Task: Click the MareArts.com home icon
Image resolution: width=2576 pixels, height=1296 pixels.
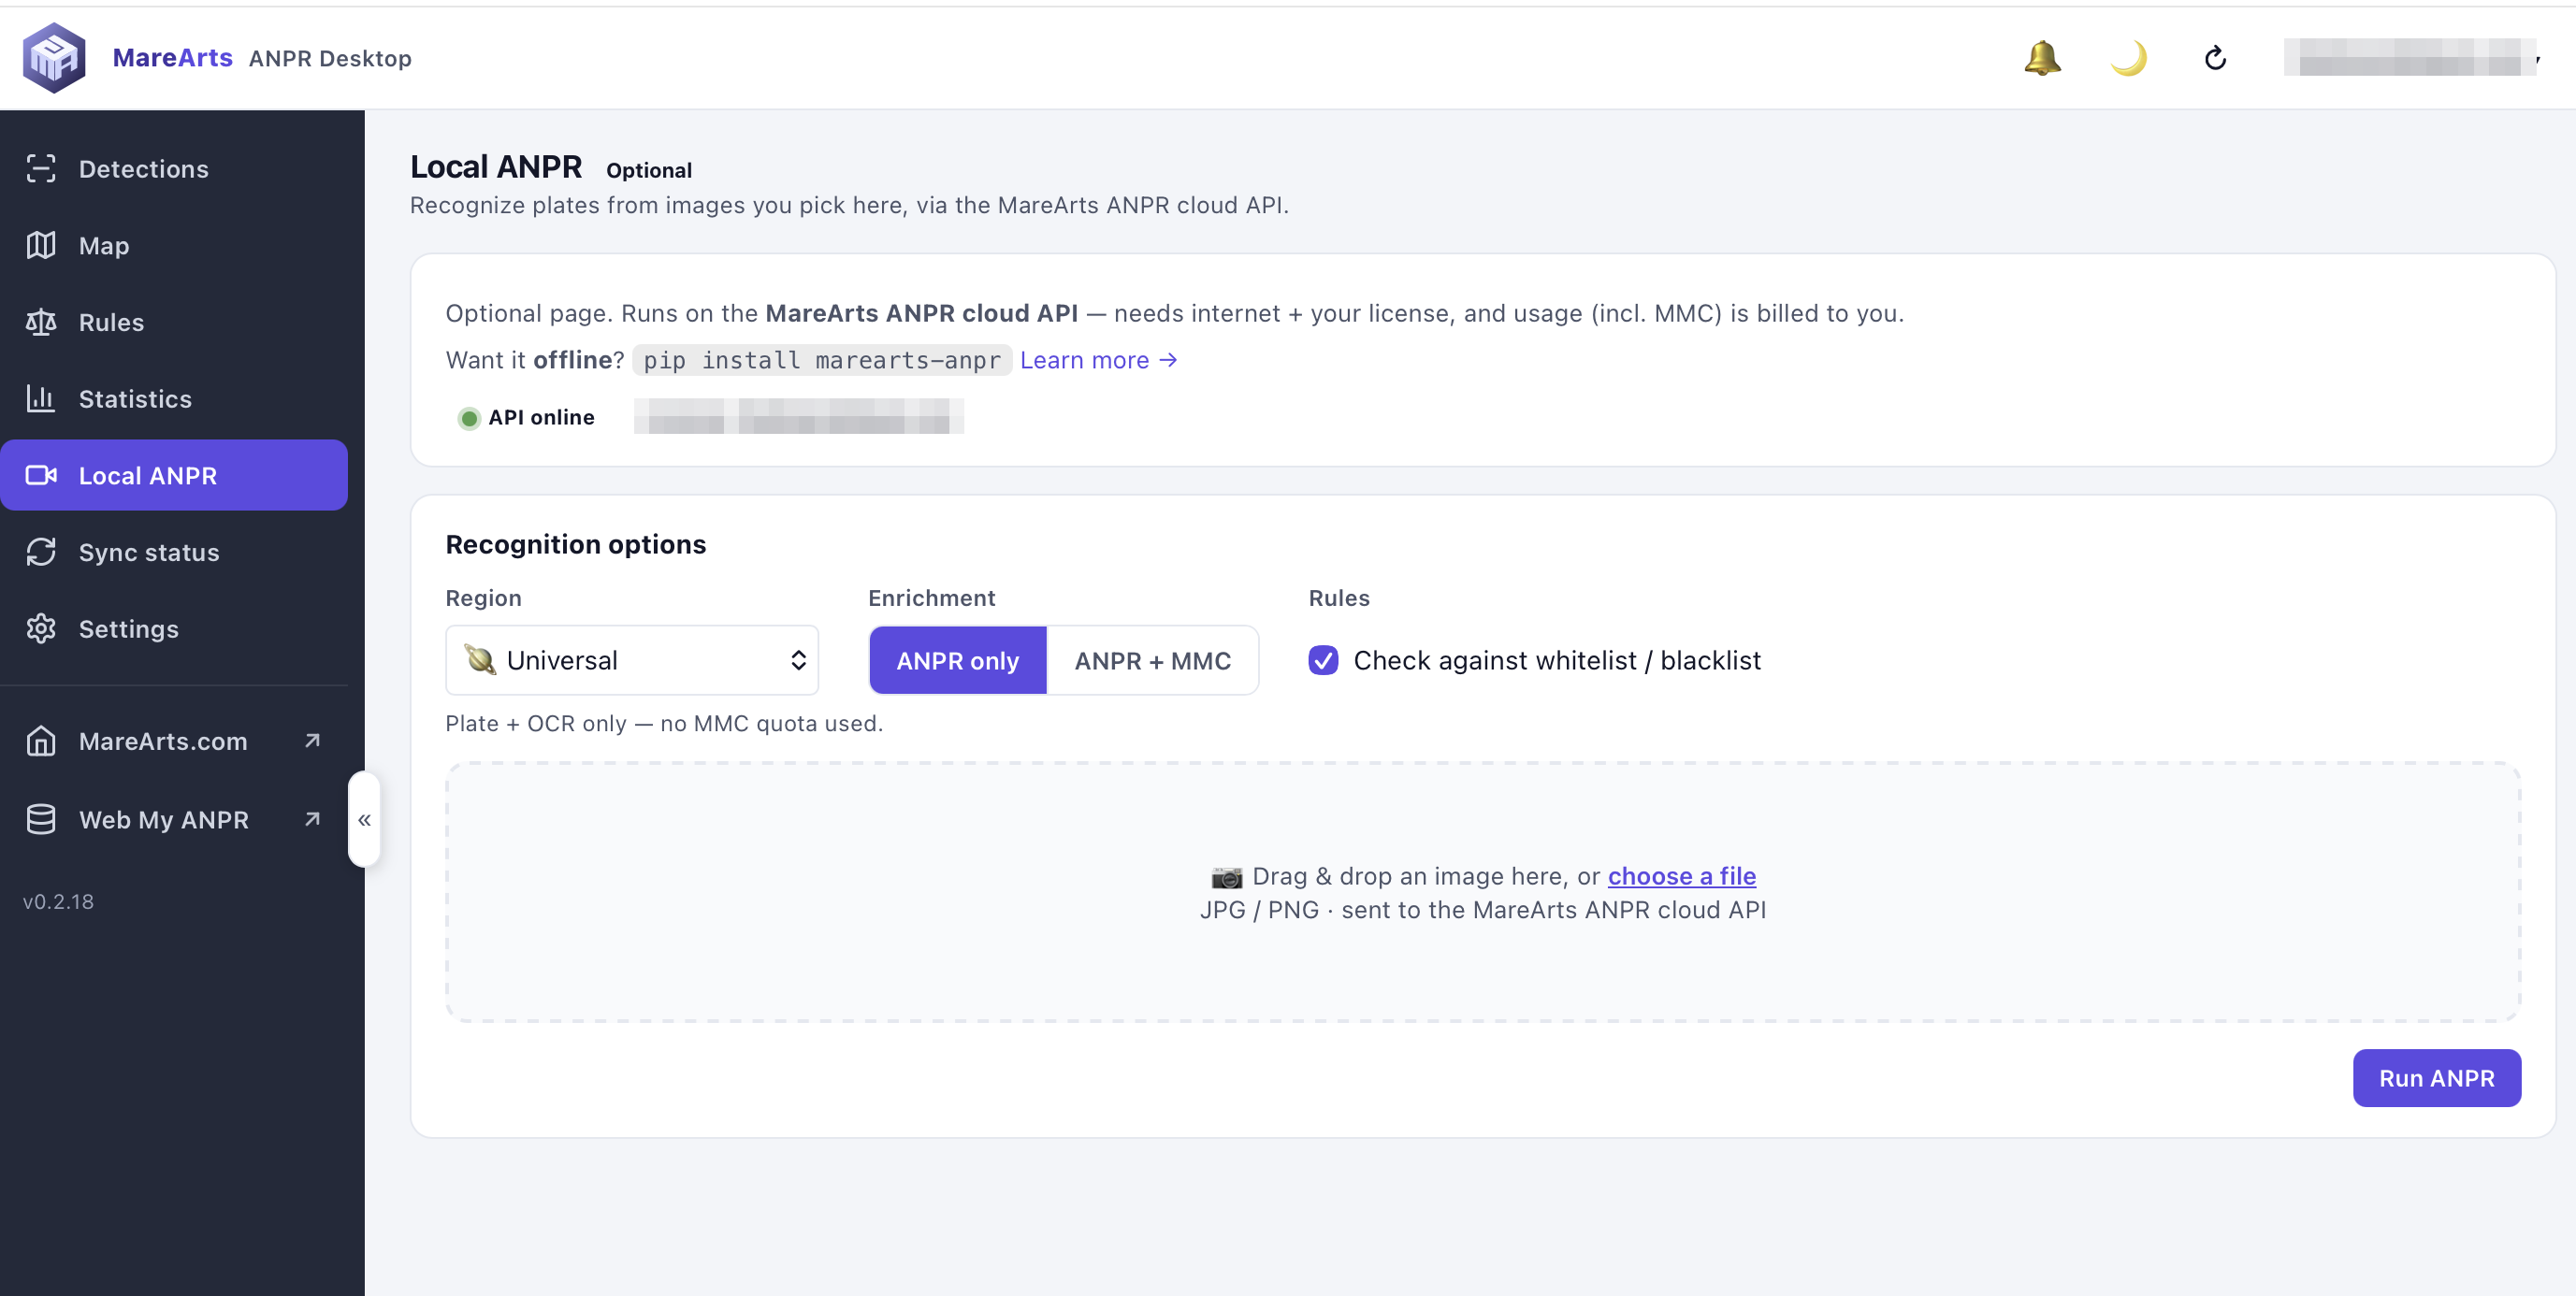Action: (41, 741)
